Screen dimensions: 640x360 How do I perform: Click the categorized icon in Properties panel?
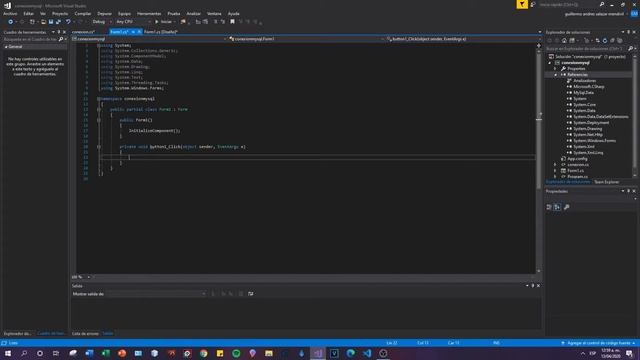click(x=549, y=207)
